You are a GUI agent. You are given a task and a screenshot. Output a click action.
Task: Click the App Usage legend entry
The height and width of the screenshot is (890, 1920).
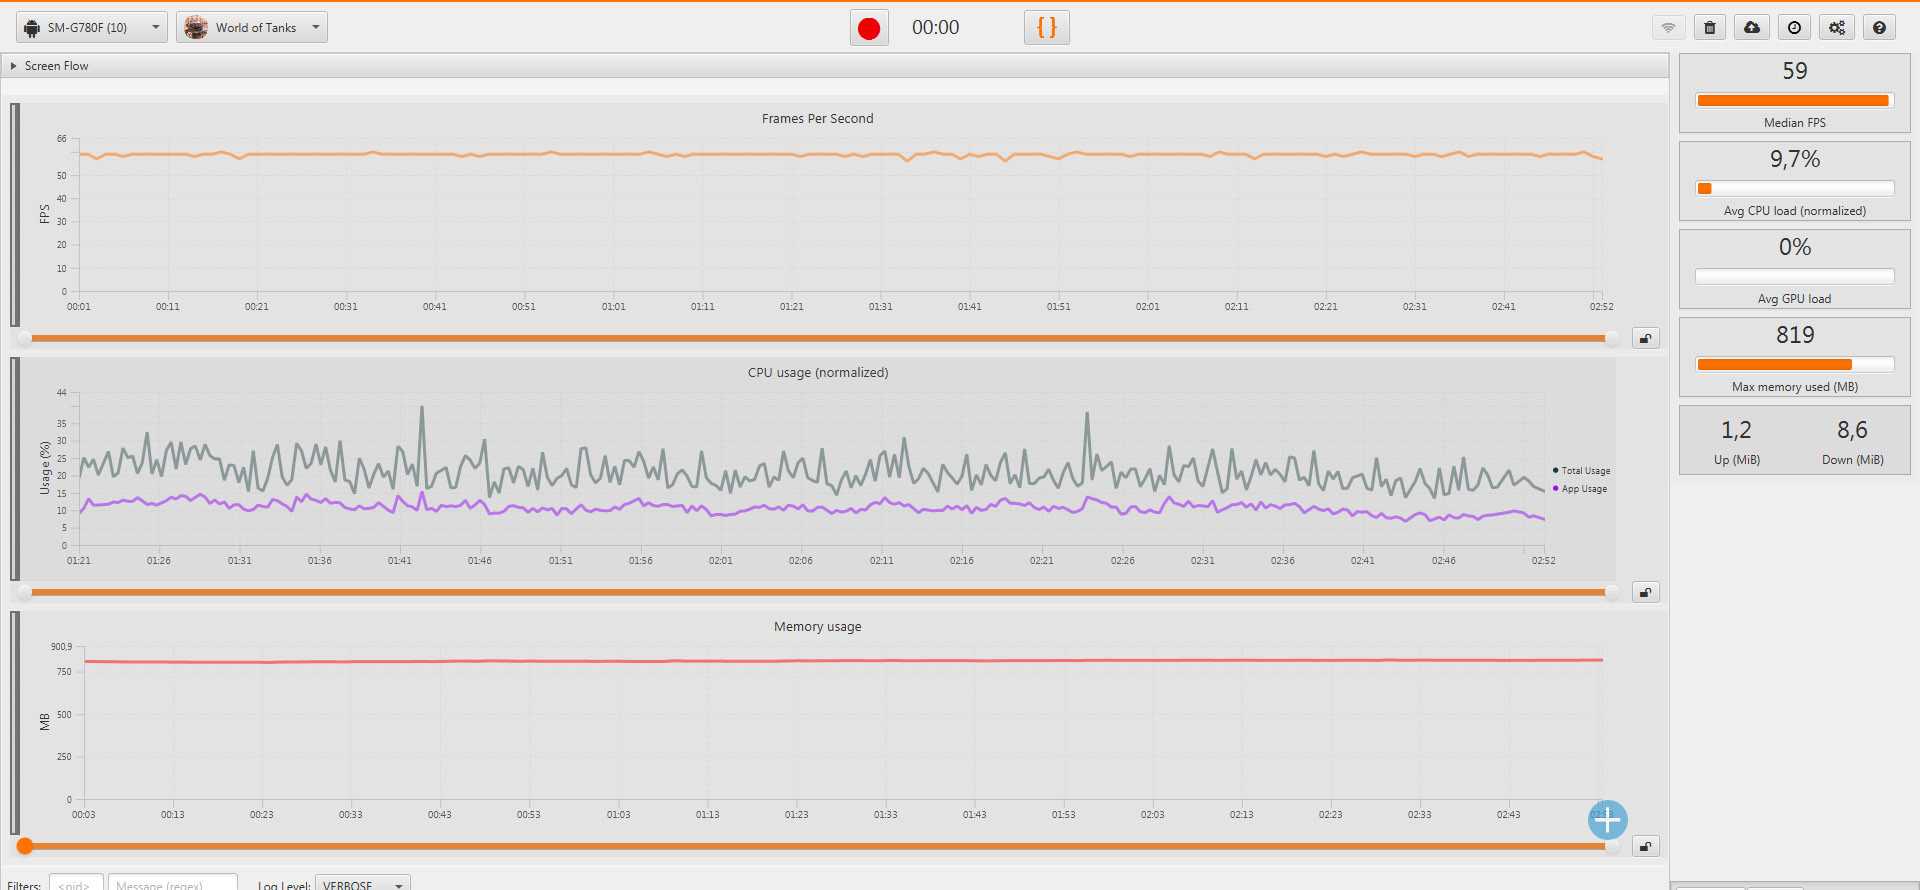pyautogui.click(x=1583, y=489)
